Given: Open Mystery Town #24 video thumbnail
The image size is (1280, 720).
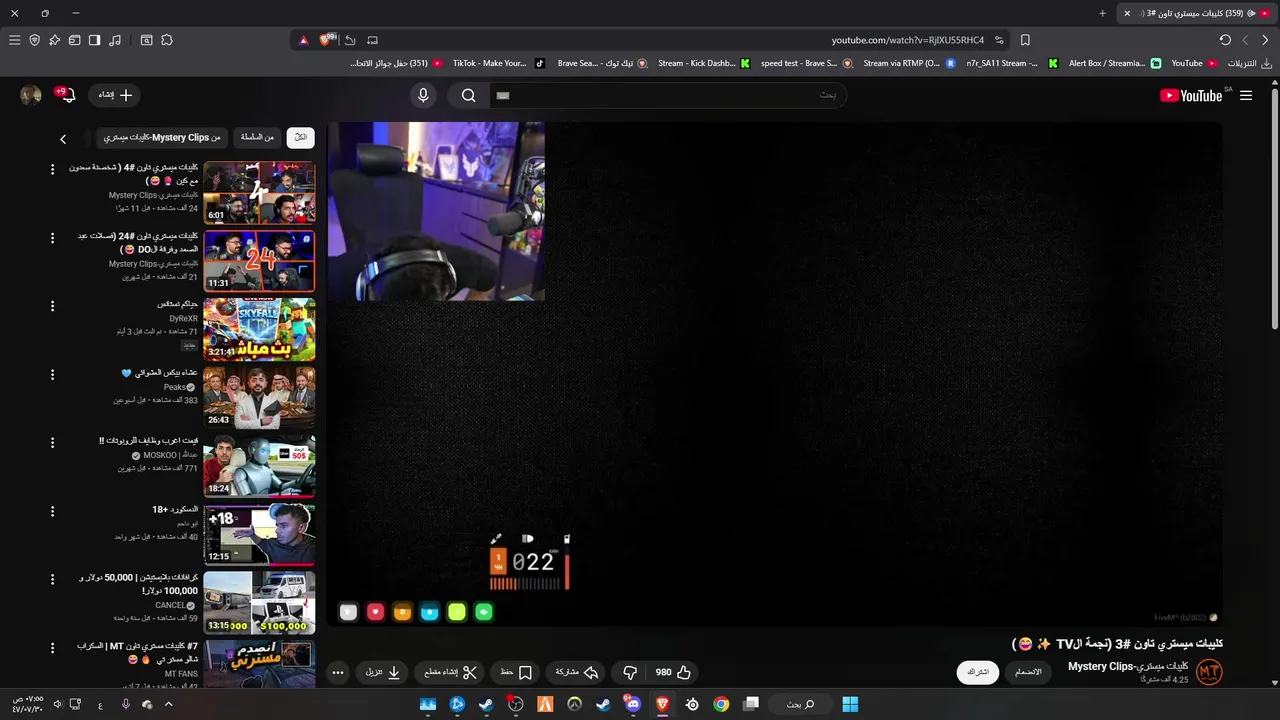Looking at the screenshot, I should coord(259,261).
